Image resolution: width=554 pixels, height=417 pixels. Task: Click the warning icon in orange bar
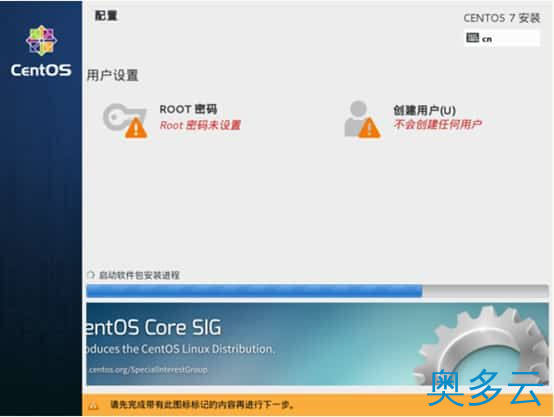[x=93, y=405]
